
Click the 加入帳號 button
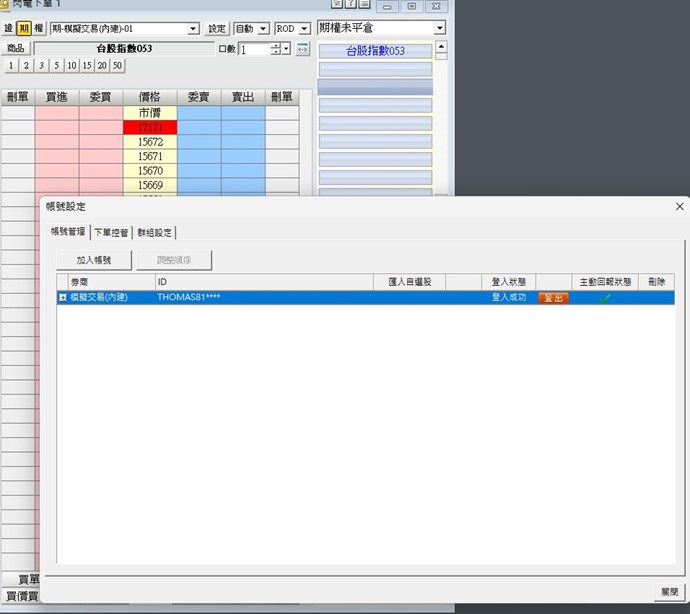(93, 260)
